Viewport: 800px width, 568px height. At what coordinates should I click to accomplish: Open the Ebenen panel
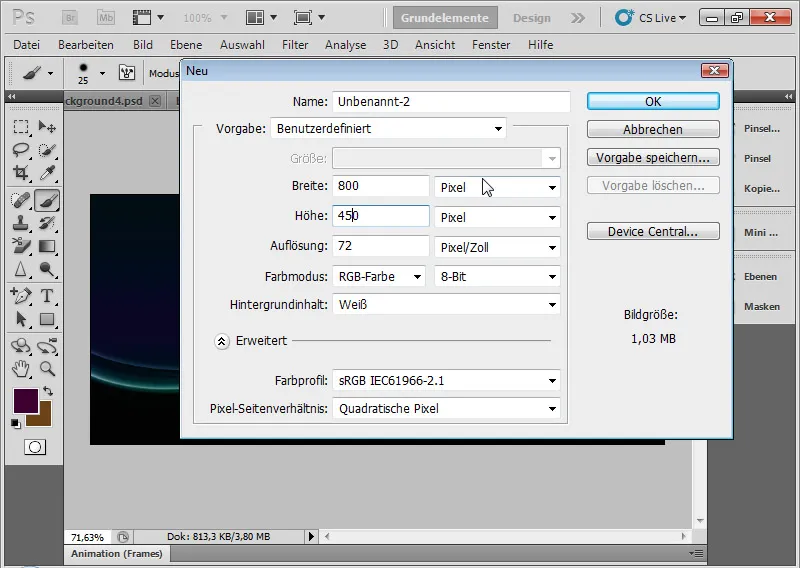pyautogui.click(x=760, y=277)
